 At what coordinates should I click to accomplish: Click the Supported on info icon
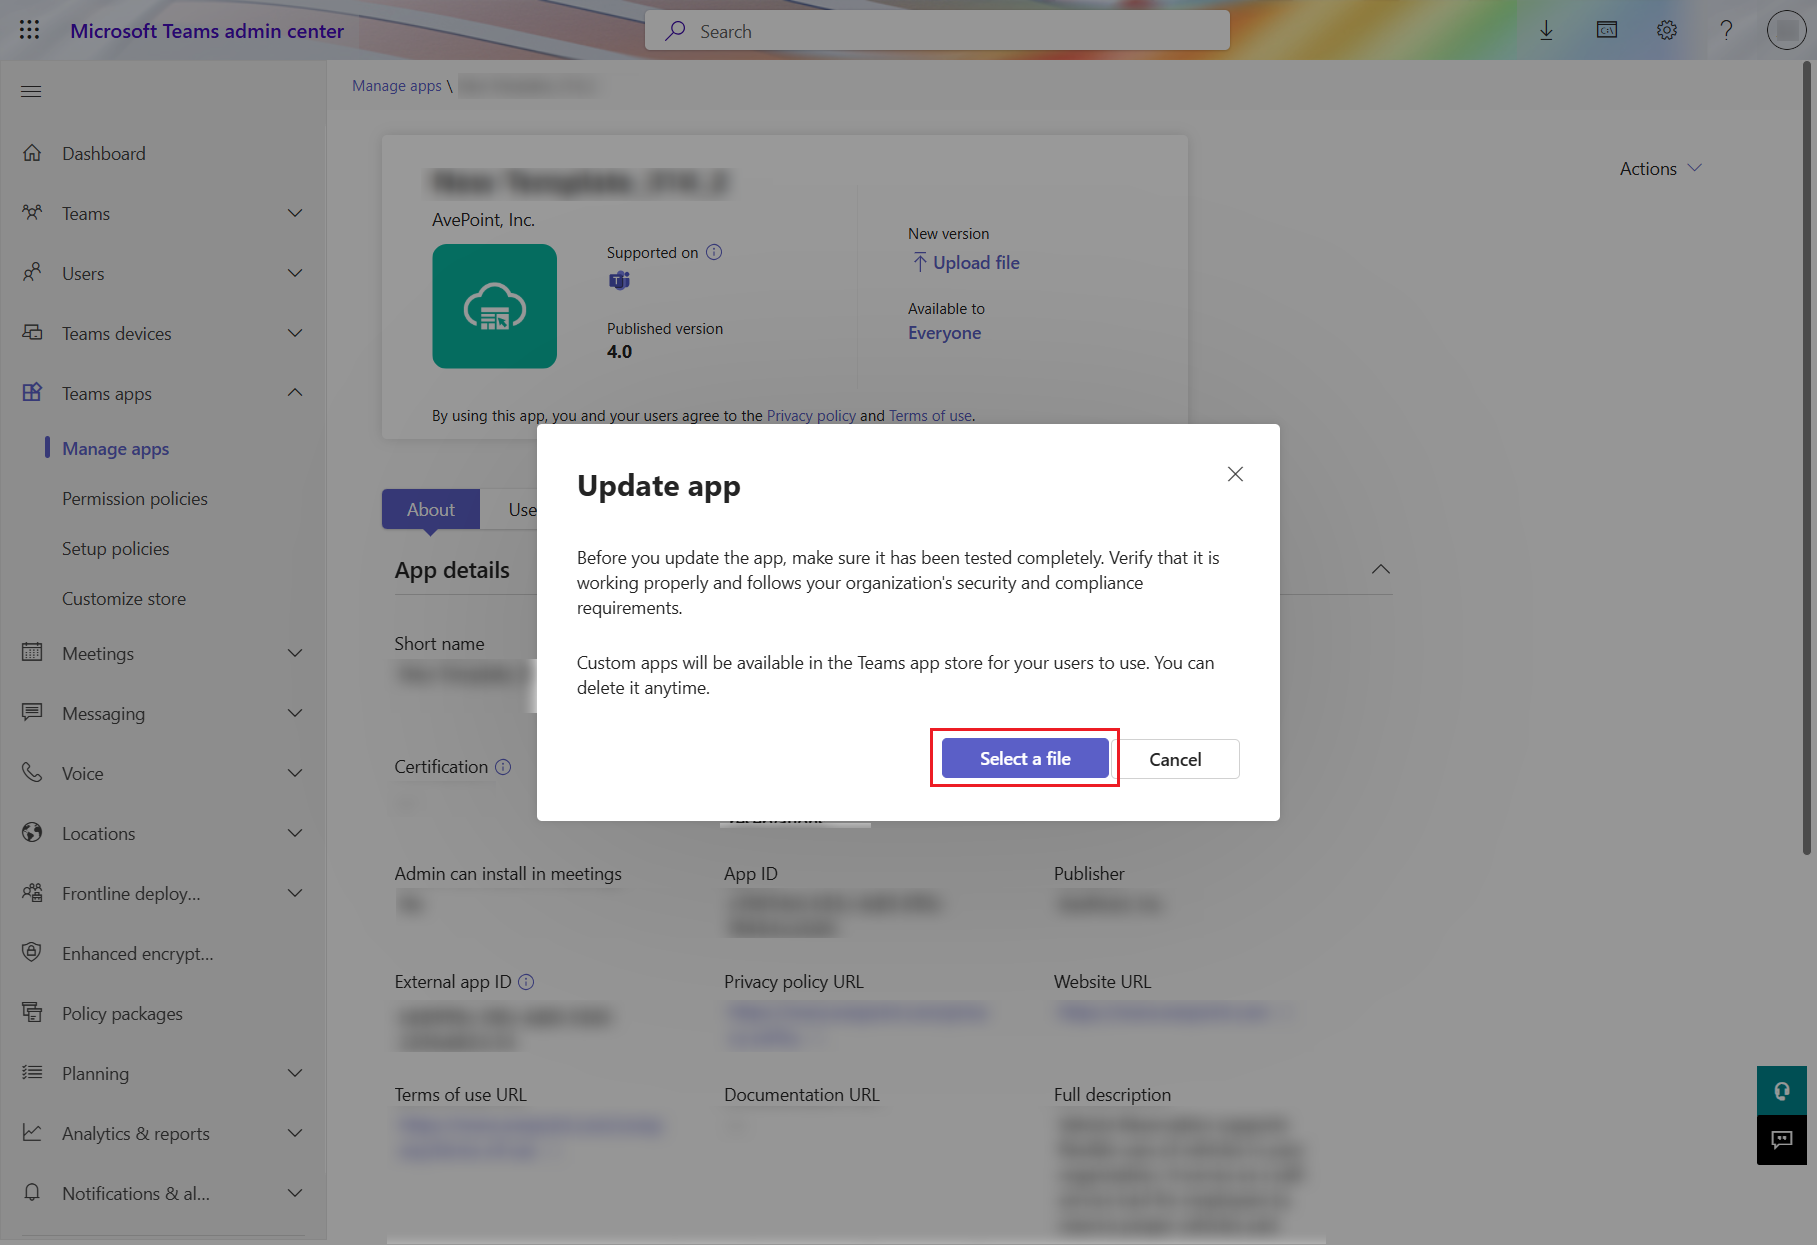[714, 252]
